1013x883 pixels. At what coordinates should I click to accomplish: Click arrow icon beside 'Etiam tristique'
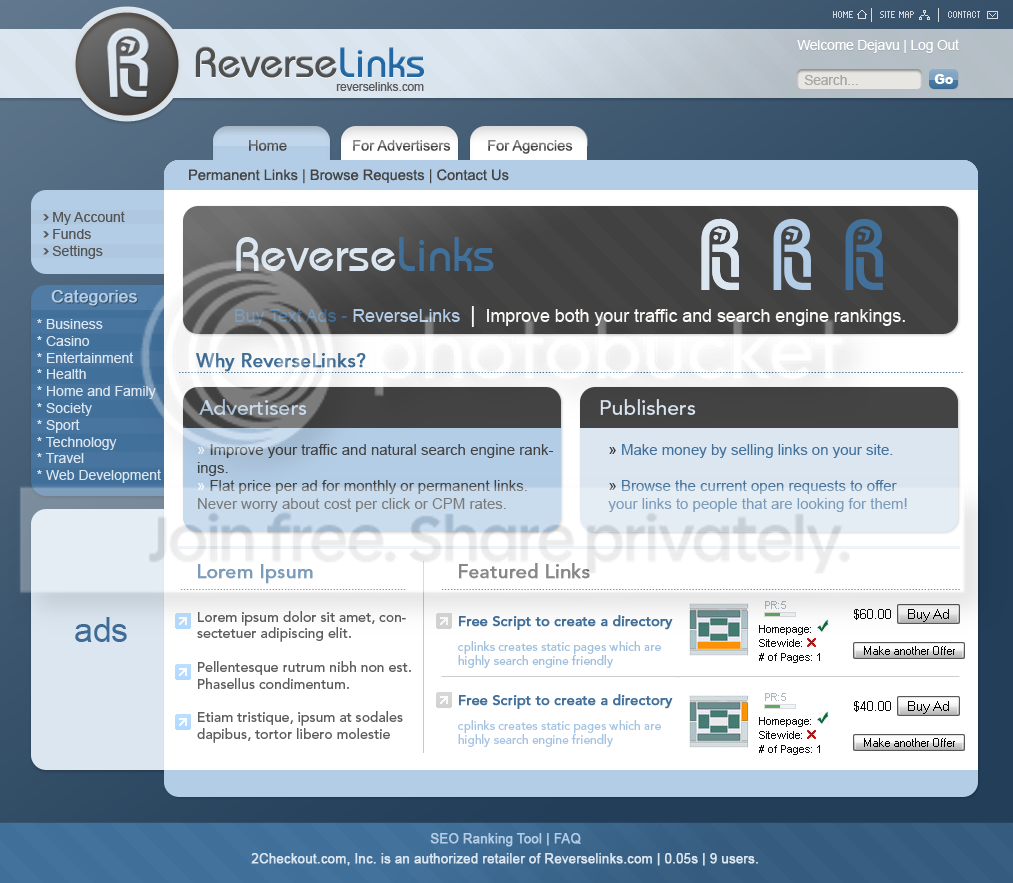pos(183,722)
